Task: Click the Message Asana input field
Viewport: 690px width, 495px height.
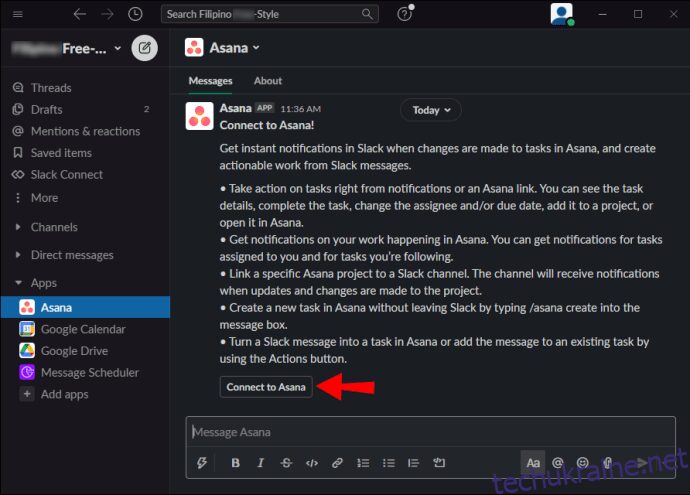Action: coord(430,432)
